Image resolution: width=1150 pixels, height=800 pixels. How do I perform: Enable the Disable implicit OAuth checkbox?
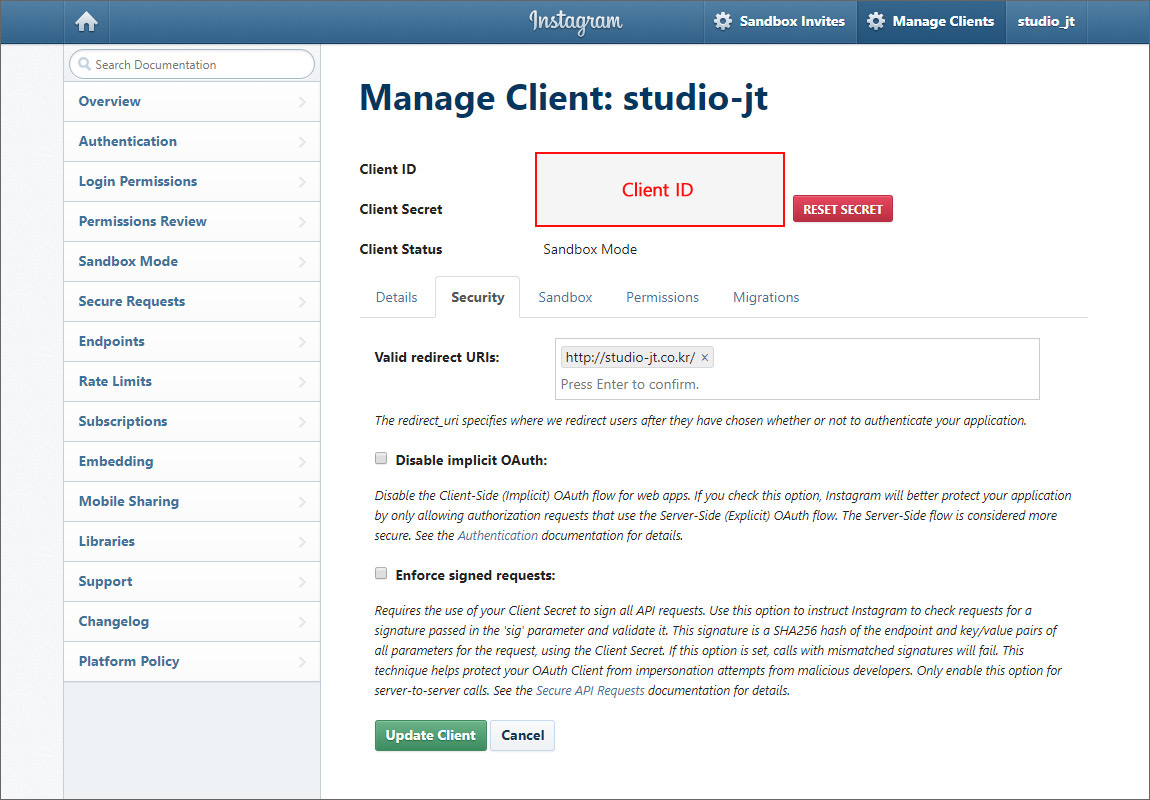381,459
